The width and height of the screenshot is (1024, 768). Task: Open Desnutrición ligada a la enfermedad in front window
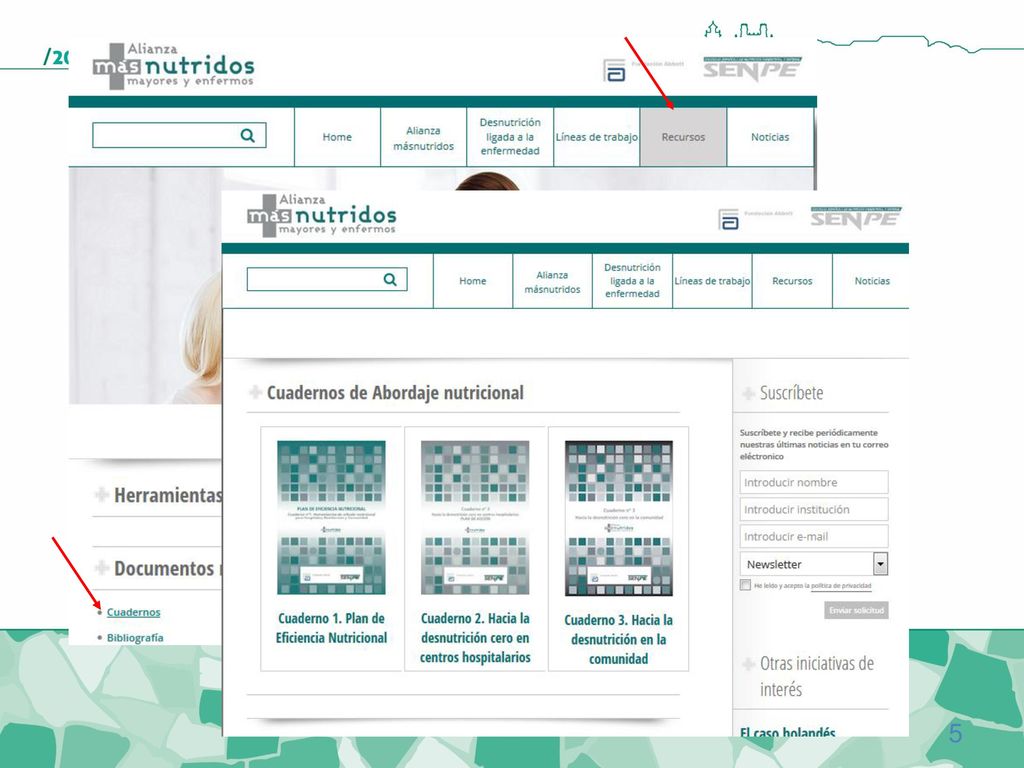click(x=632, y=281)
